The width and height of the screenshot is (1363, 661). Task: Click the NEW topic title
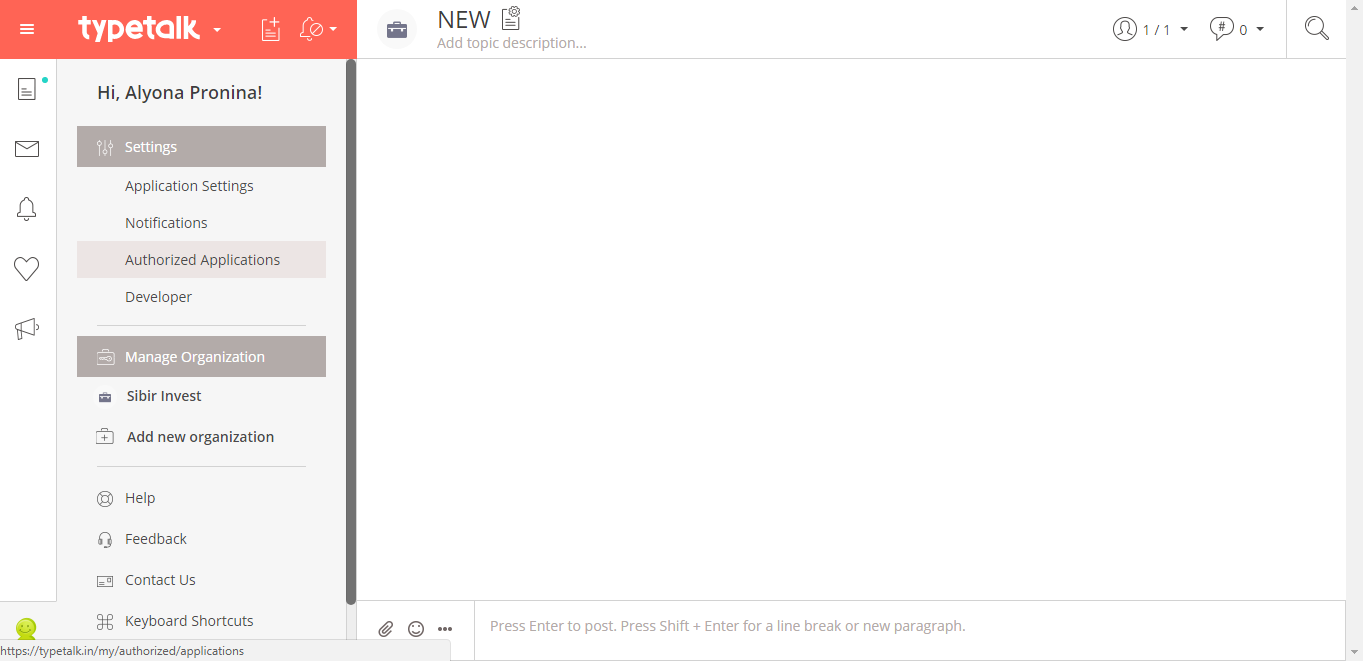click(x=464, y=19)
